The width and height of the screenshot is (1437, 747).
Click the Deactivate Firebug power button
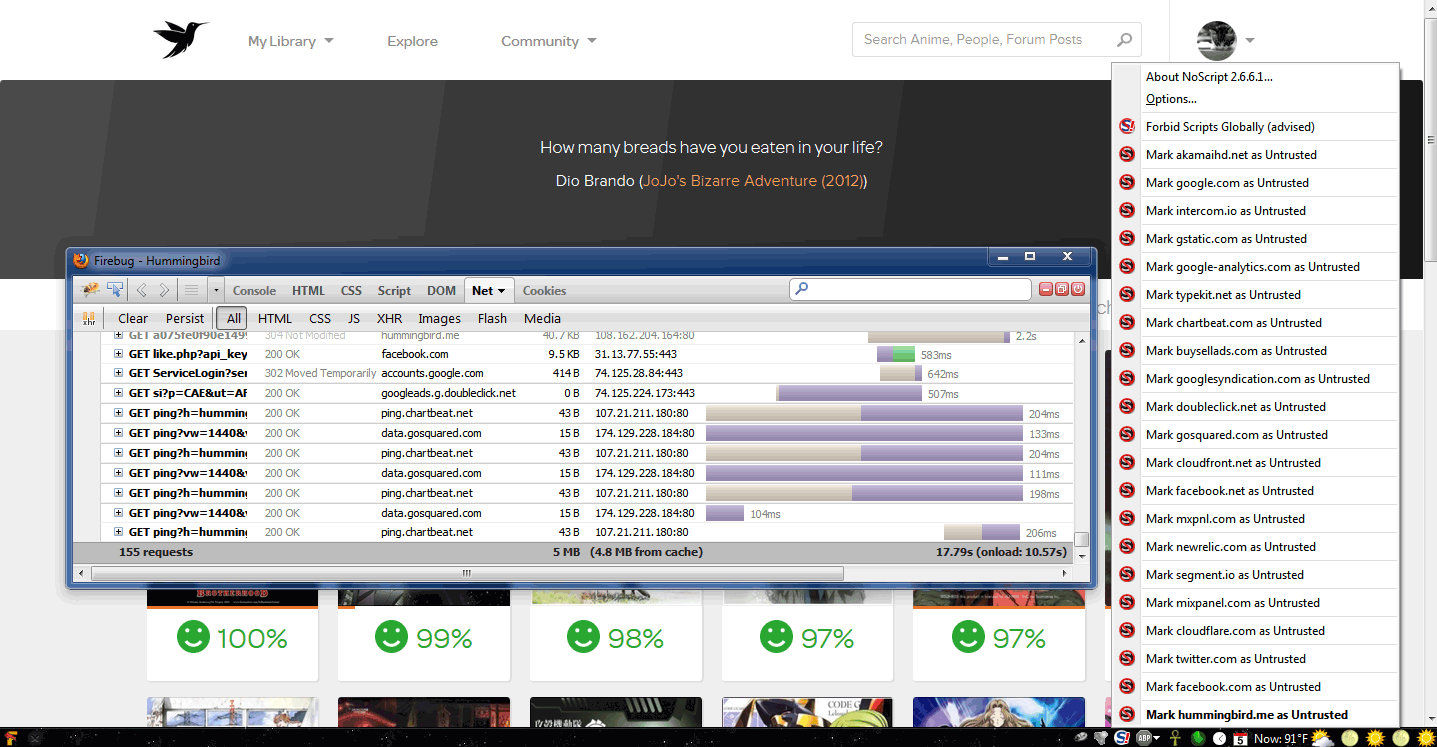click(1078, 290)
